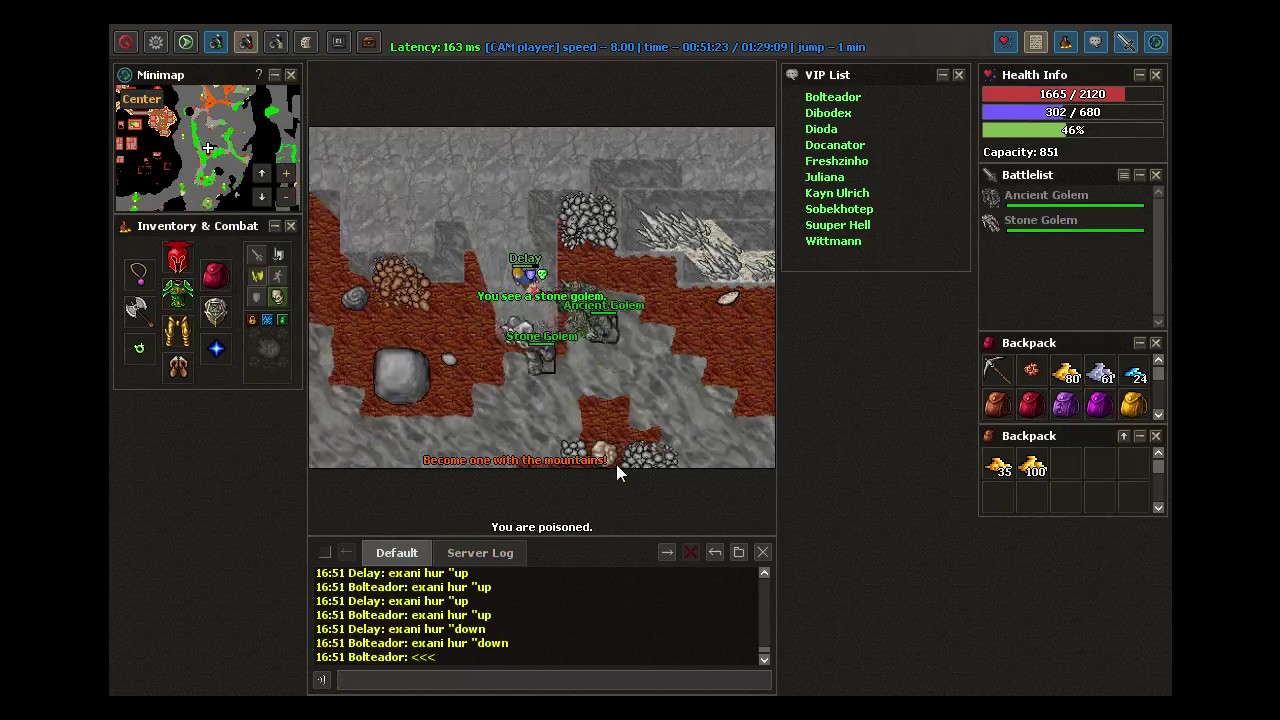Image resolution: width=1280 pixels, height=720 pixels.
Task: Switch to the Default chat tab
Action: tap(397, 553)
